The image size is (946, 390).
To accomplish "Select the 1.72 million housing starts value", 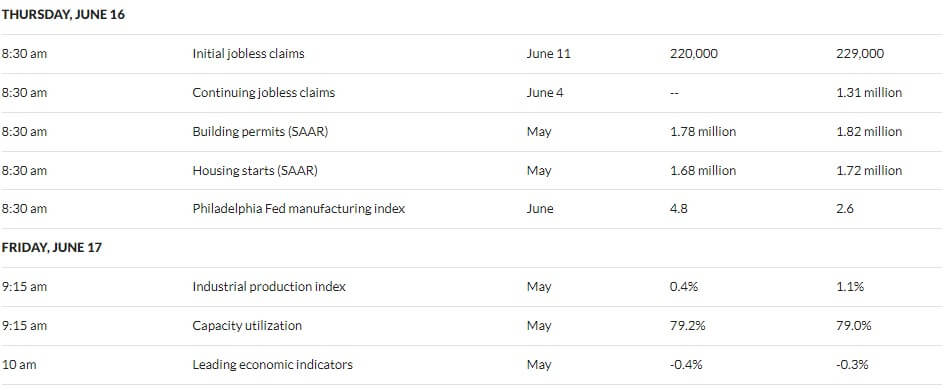I will coord(869,170).
